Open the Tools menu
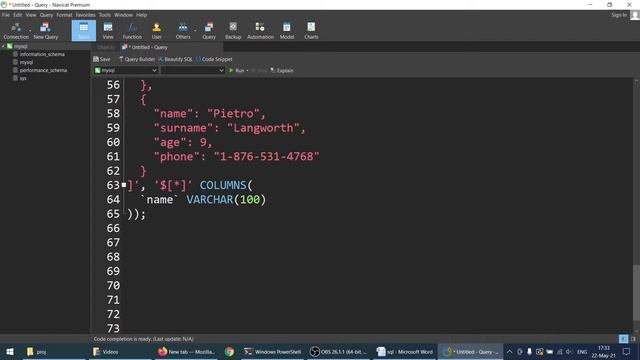This screenshot has width=640, height=360. (x=105, y=15)
